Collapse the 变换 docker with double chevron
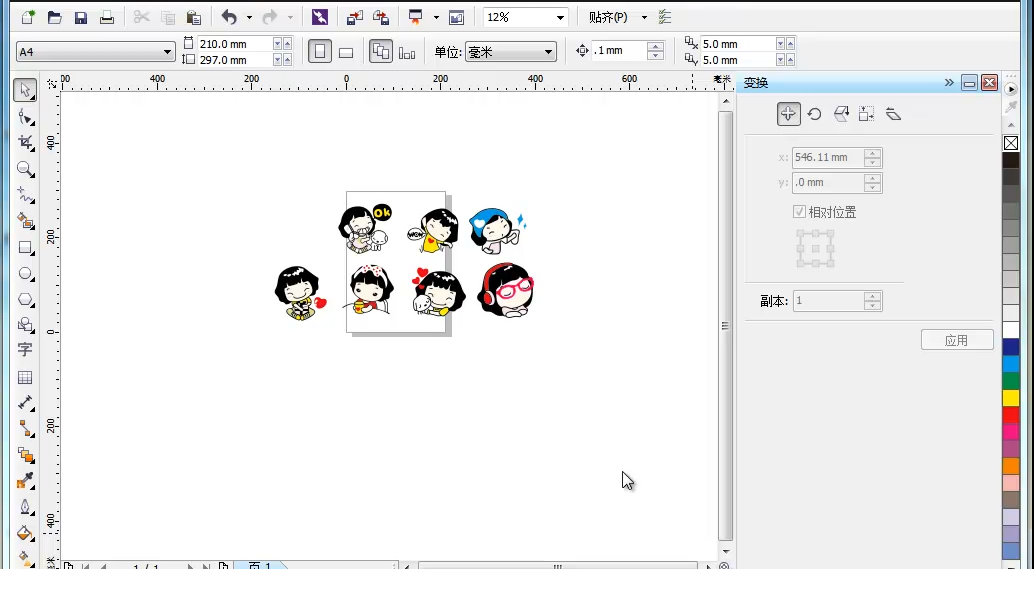Image resolution: width=1034 pixels, height=592 pixels. (949, 82)
